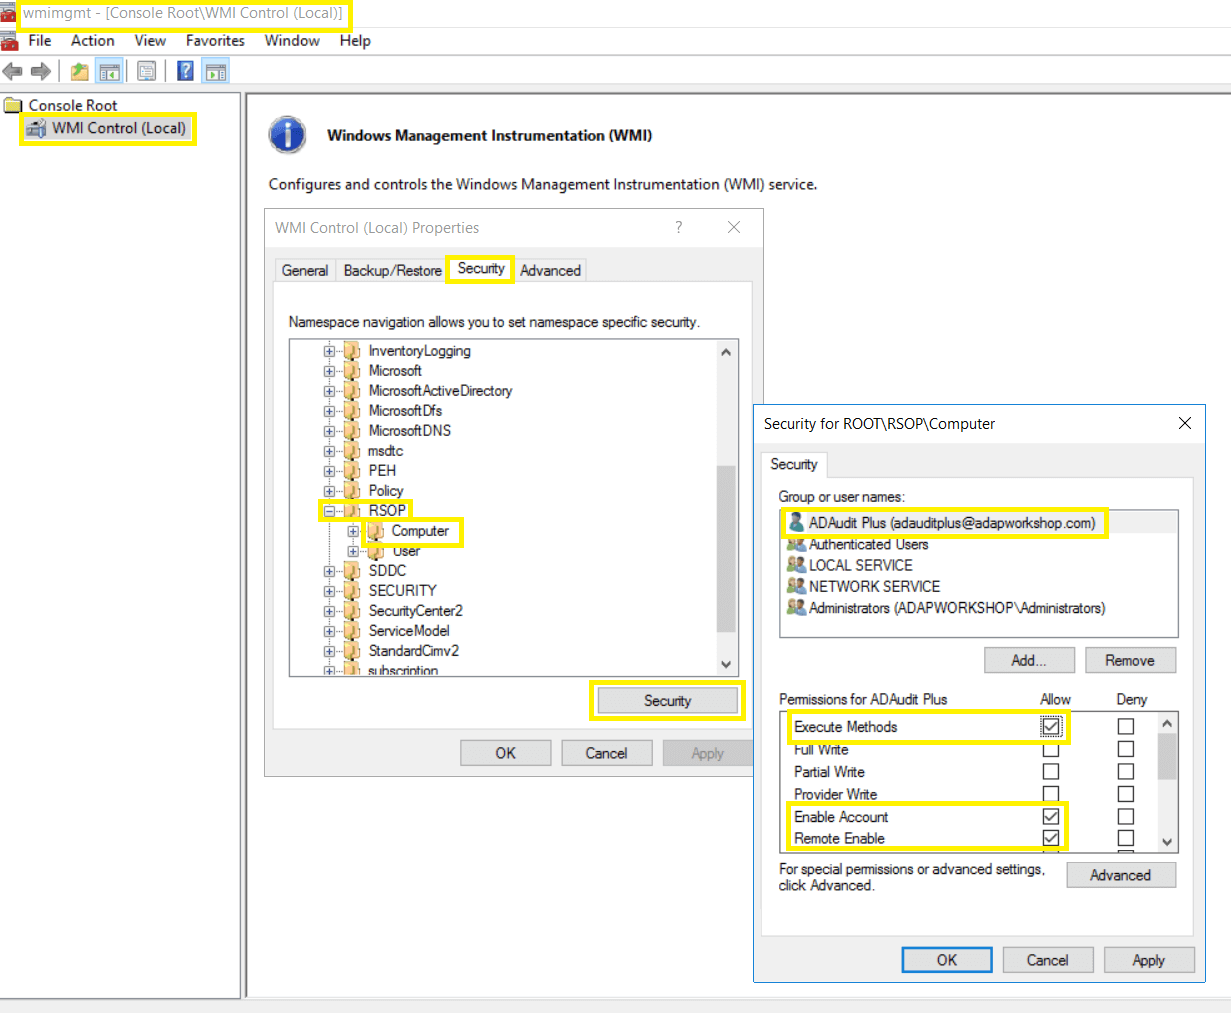Open Help via blue question mark icon

pos(185,71)
